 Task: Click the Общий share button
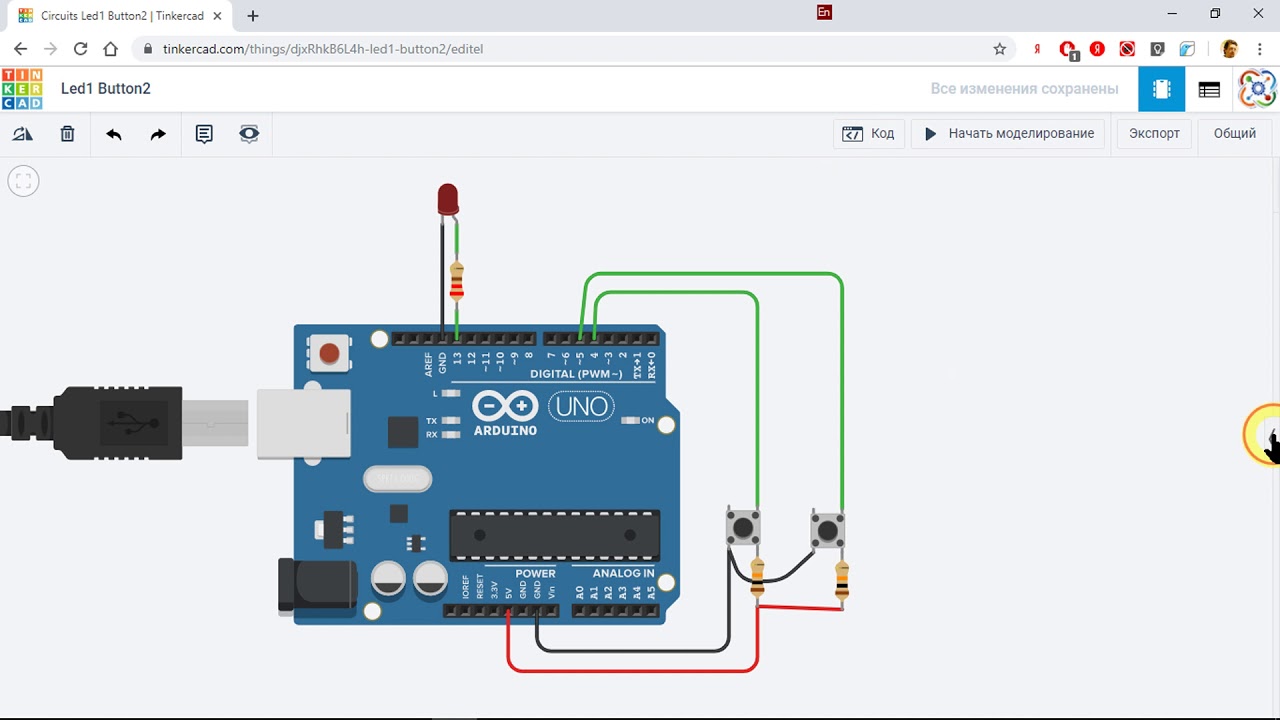pyautogui.click(x=1235, y=133)
